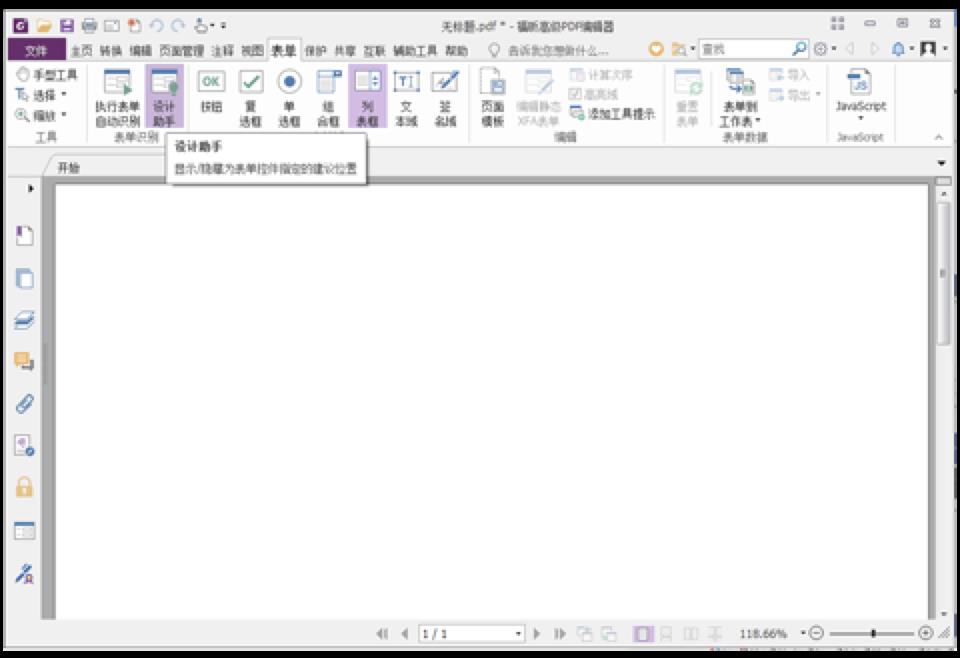Open Form to Sheet (表单到工作表) dropdown
Screen dimensions: 960x658
[740, 98]
